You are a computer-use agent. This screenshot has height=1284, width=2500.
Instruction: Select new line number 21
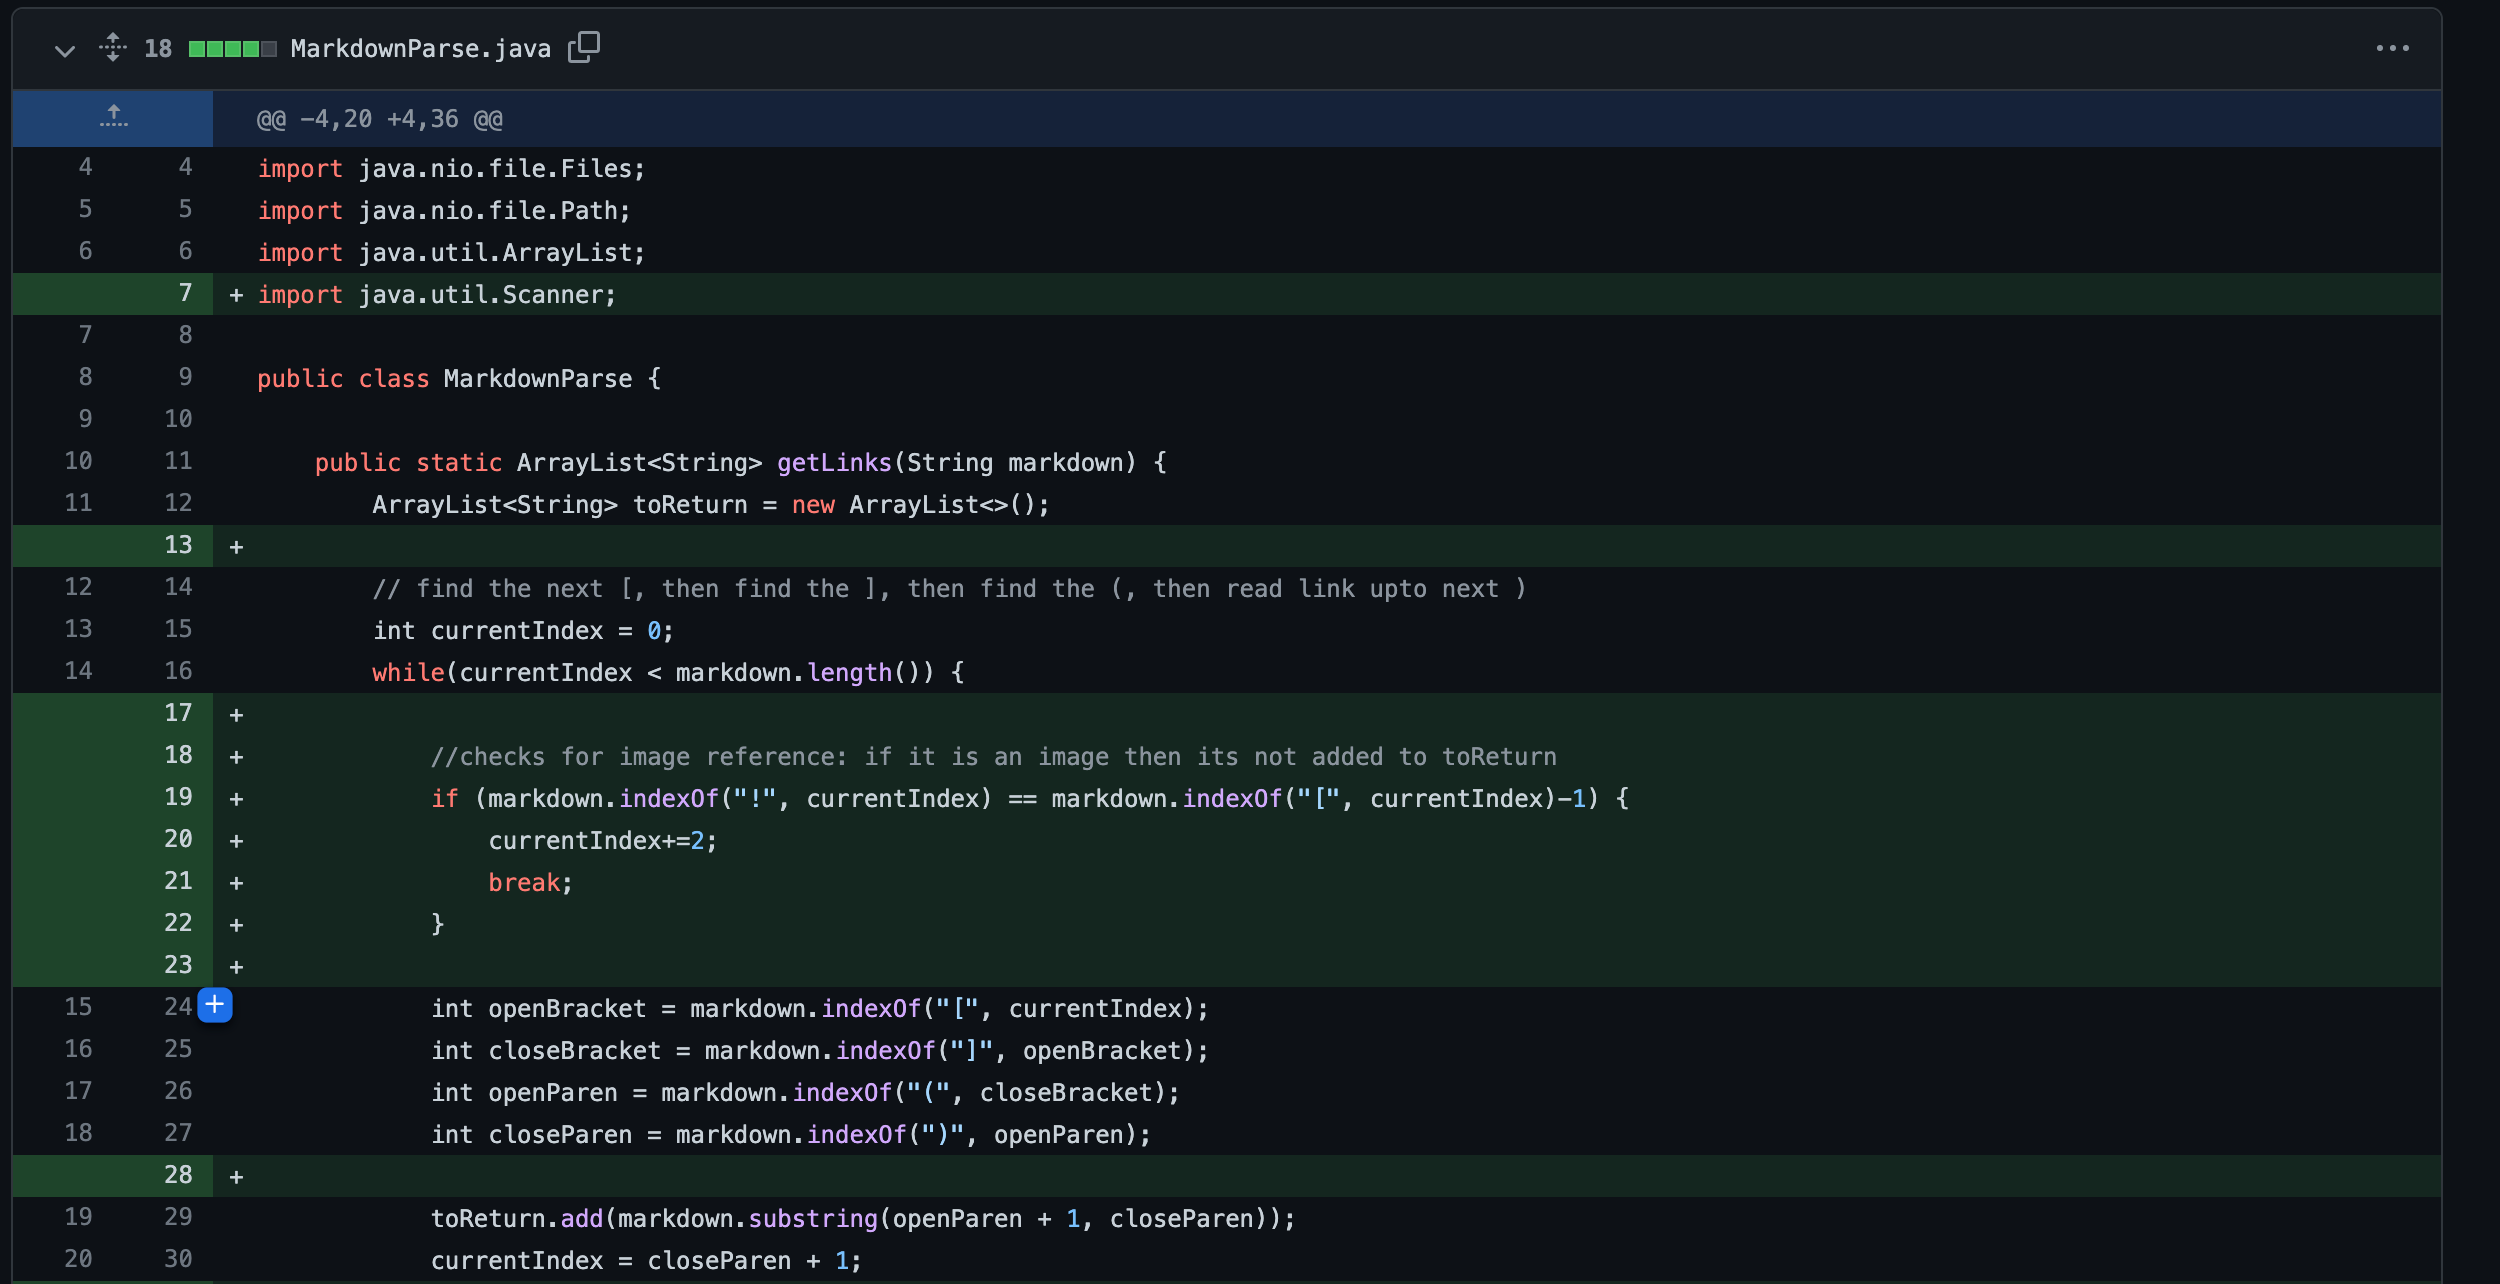[x=178, y=881]
